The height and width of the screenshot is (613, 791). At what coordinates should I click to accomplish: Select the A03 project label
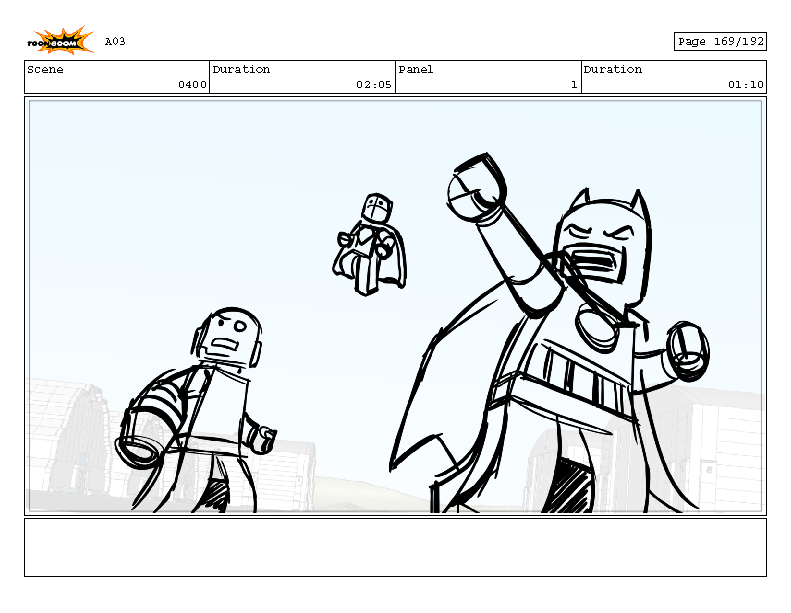115,41
